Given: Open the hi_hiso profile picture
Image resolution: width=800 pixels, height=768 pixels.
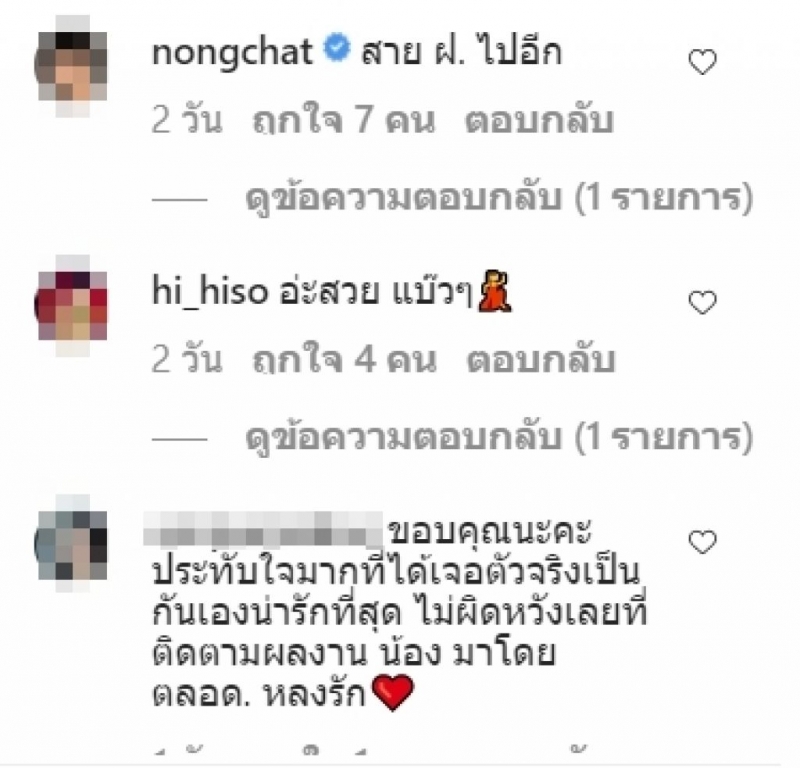Looking at the screenshot, I should click(72, 306).
